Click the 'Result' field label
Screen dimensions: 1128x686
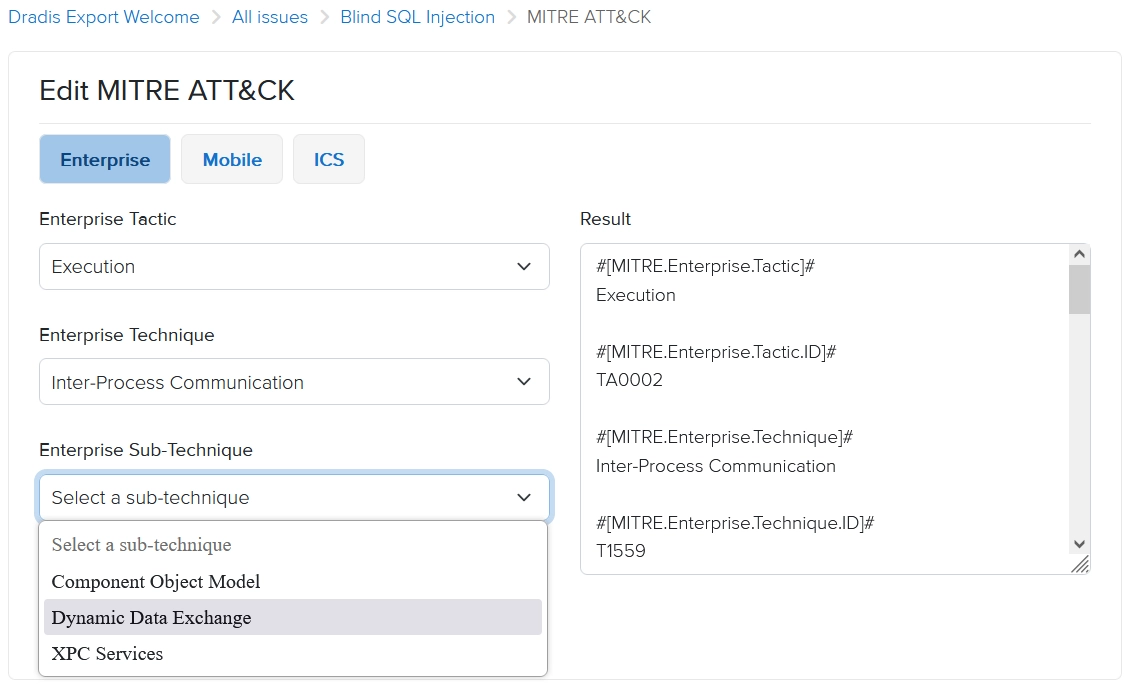click(x=606, y=219)
